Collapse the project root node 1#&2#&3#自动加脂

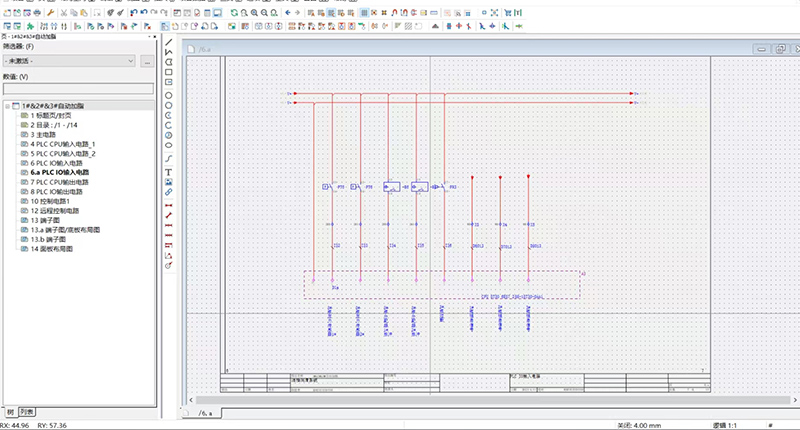(x=7, y=105)
